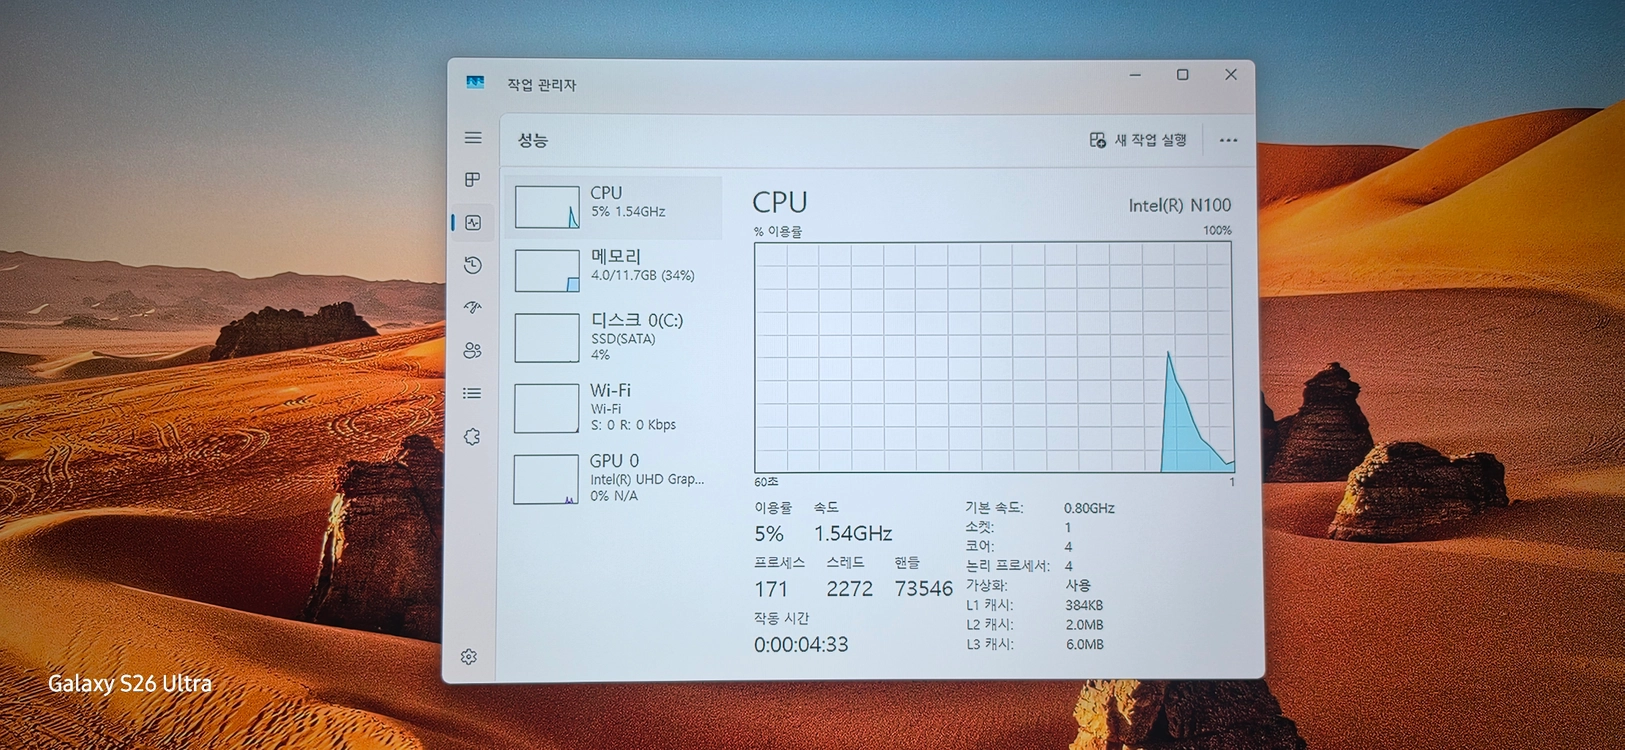Viewport: 1625px width, 750px height.
Task: Click the uptime value 0:00:04:33
Action: (x=801, y=645)
